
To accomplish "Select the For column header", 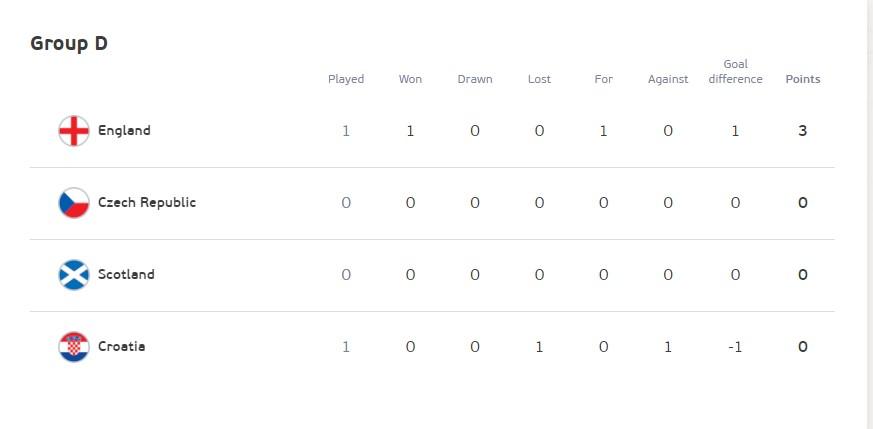I will click(604, 79).
